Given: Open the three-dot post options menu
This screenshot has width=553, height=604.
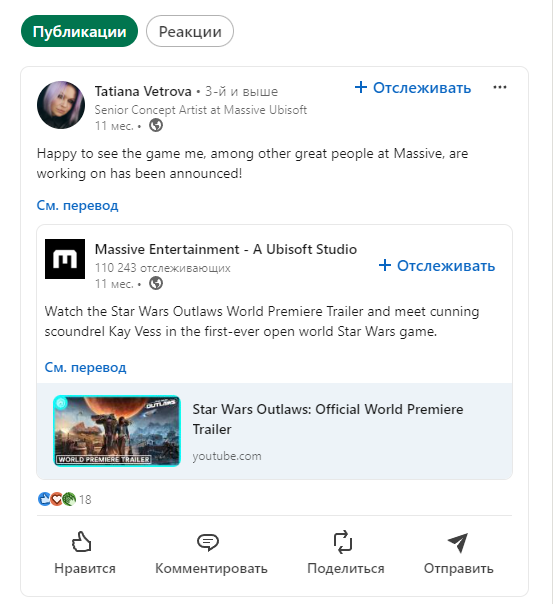Looking at the screenshot, I should [x=500, y=87].
